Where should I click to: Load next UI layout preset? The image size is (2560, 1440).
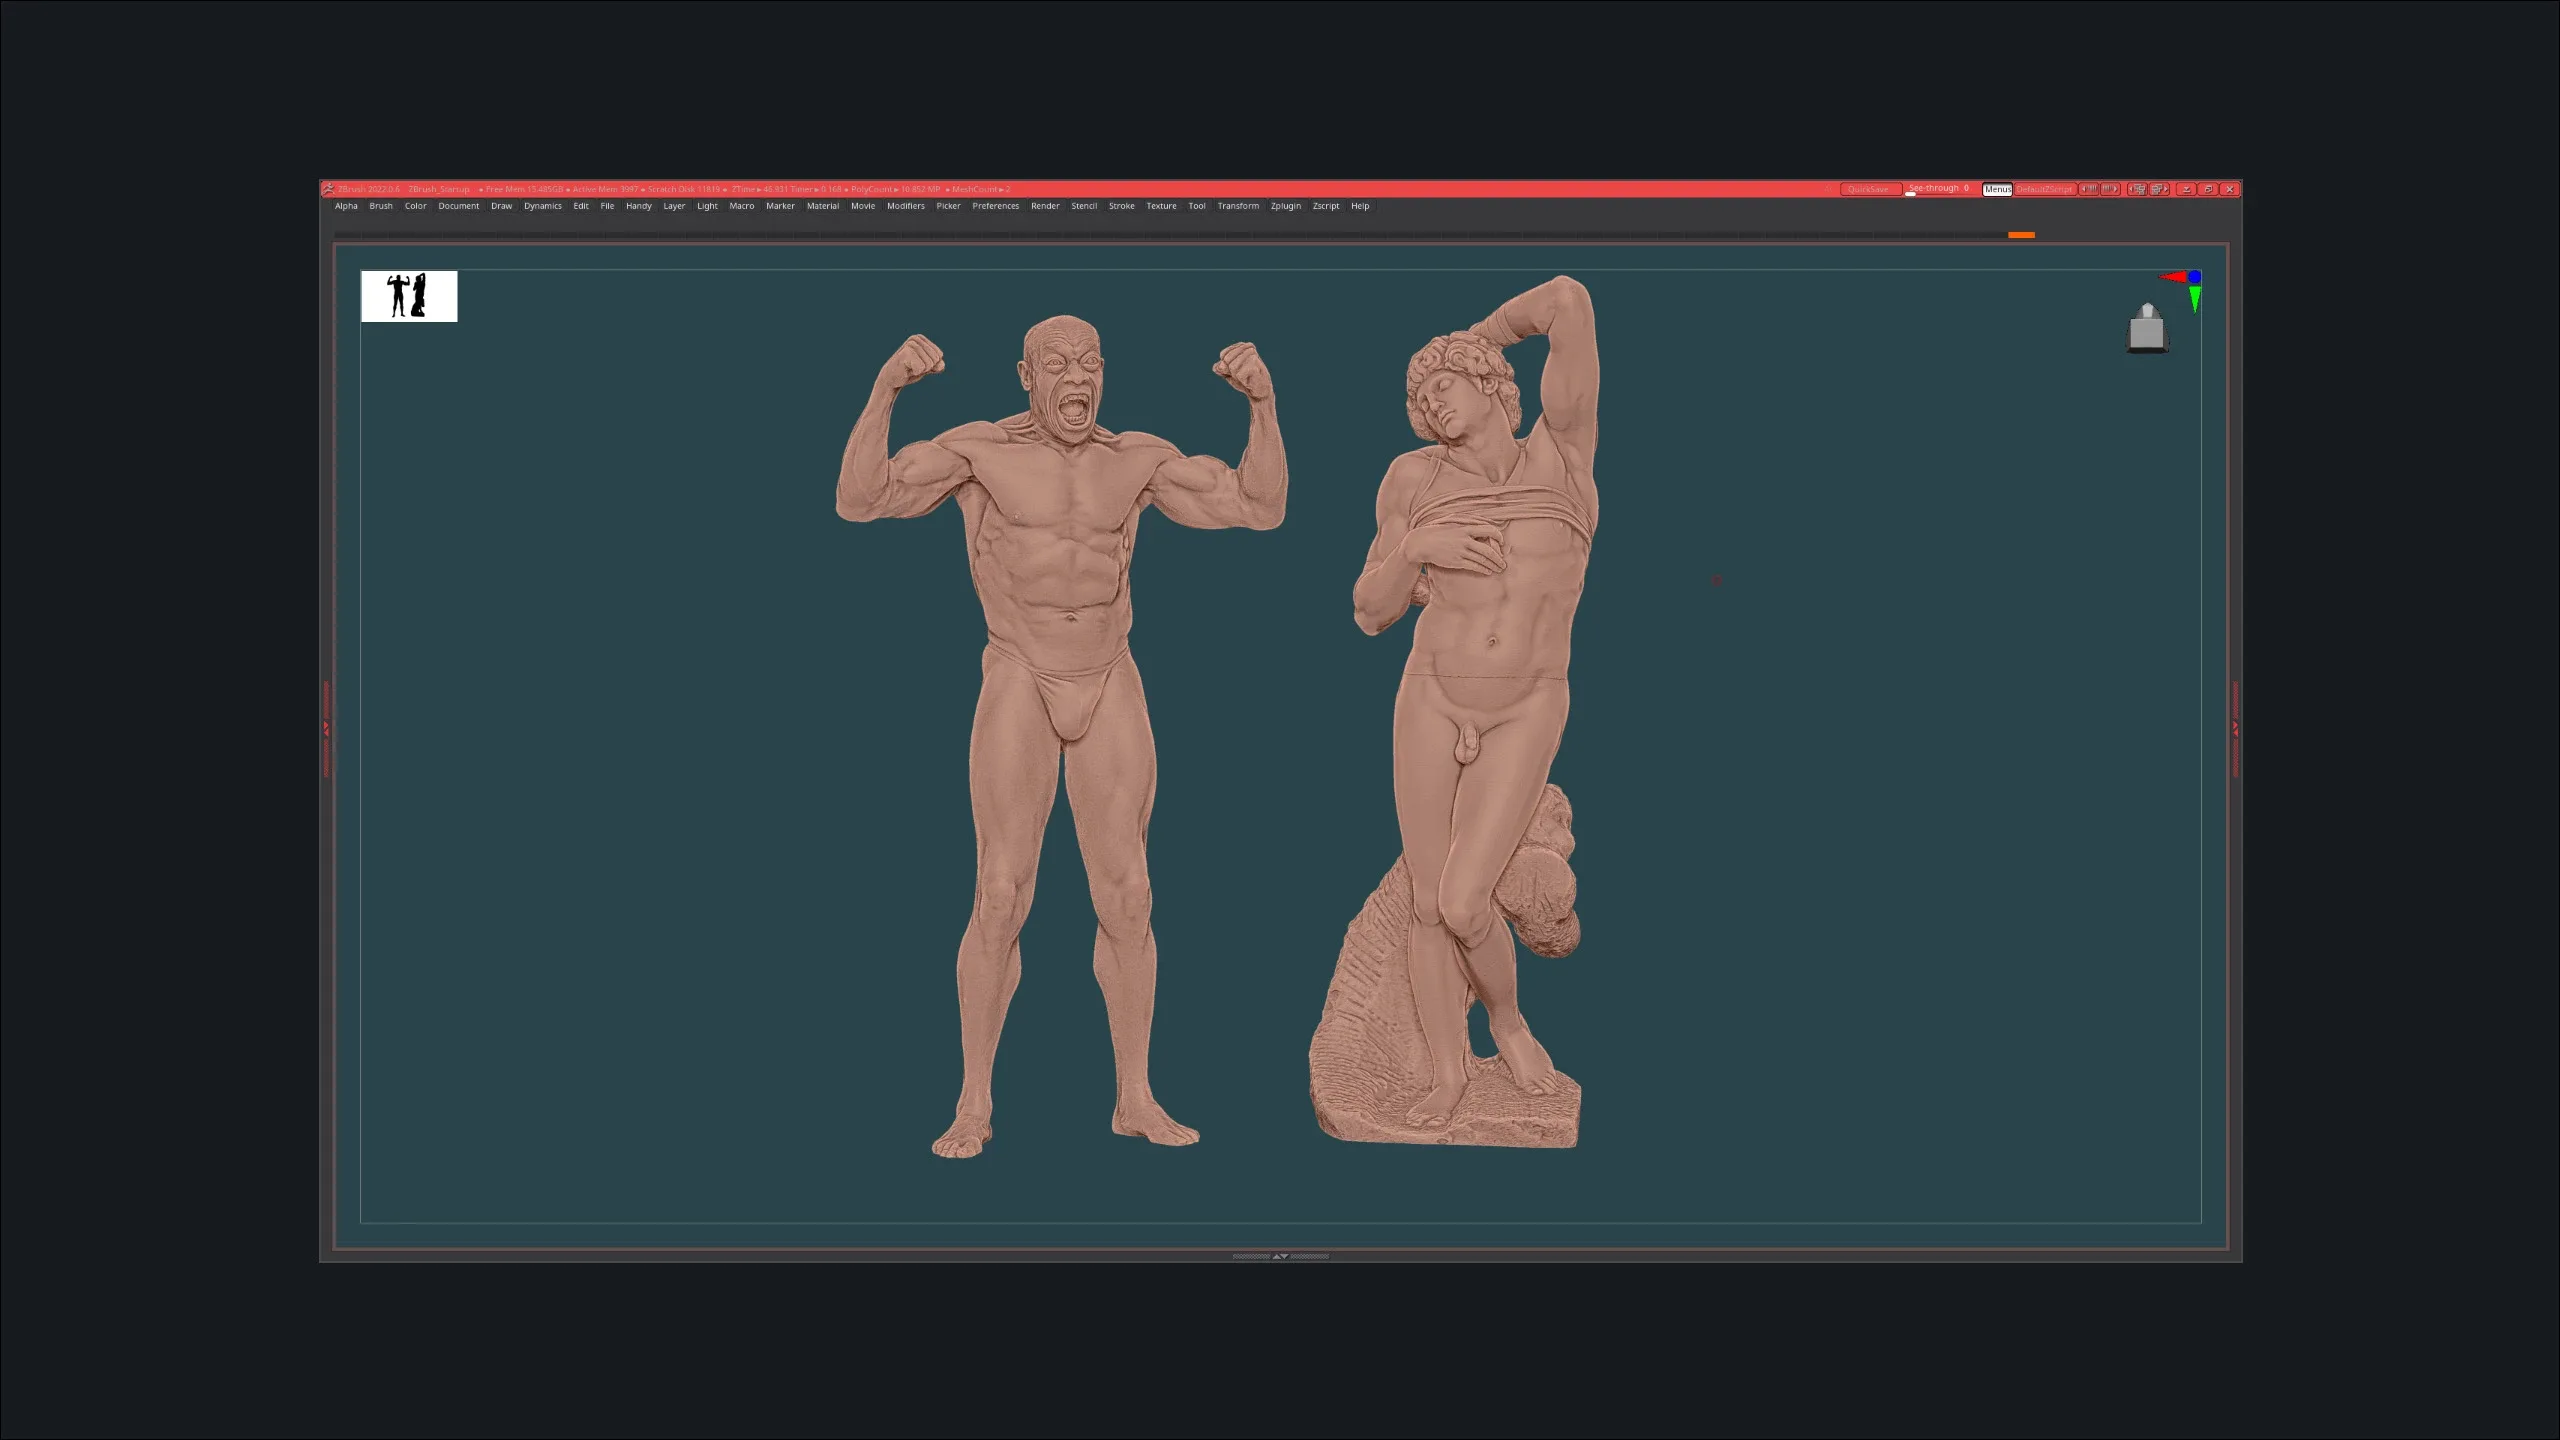(x=2159, y=189)
